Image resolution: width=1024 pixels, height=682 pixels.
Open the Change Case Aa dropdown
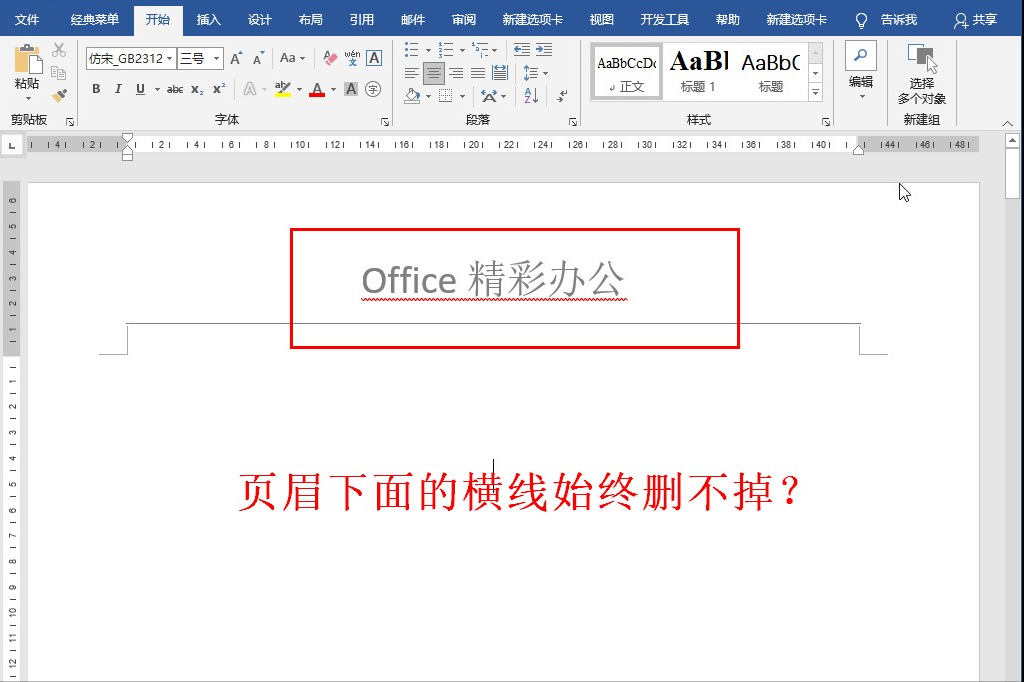(x=292, y=58)
